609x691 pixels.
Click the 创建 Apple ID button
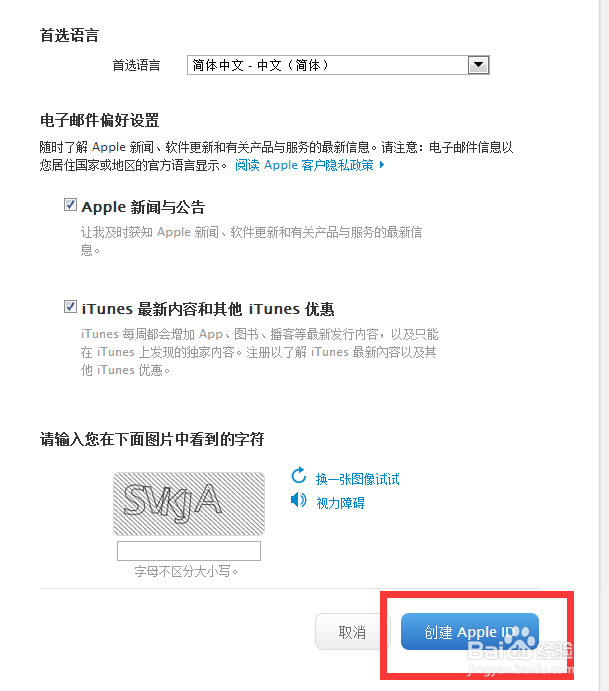(x=470, y=632)
